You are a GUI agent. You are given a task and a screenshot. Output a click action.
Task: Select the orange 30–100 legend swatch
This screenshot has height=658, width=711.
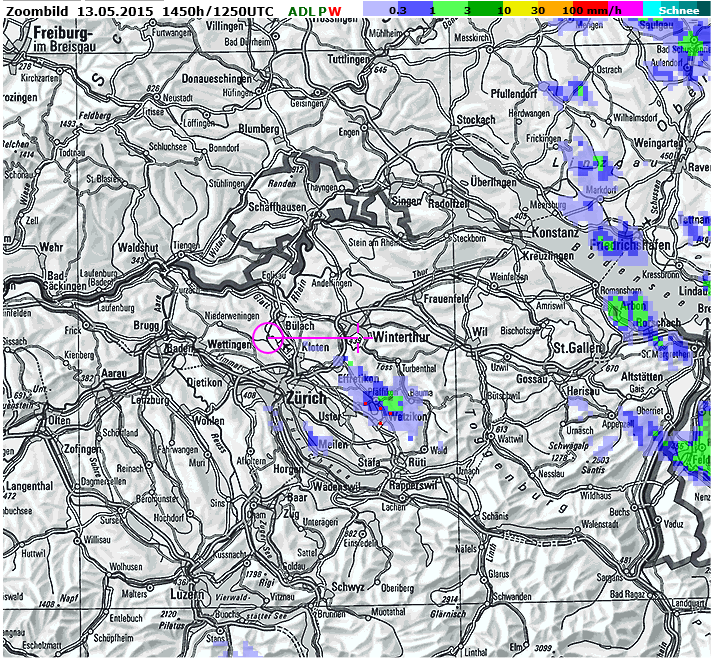[555, 9]
